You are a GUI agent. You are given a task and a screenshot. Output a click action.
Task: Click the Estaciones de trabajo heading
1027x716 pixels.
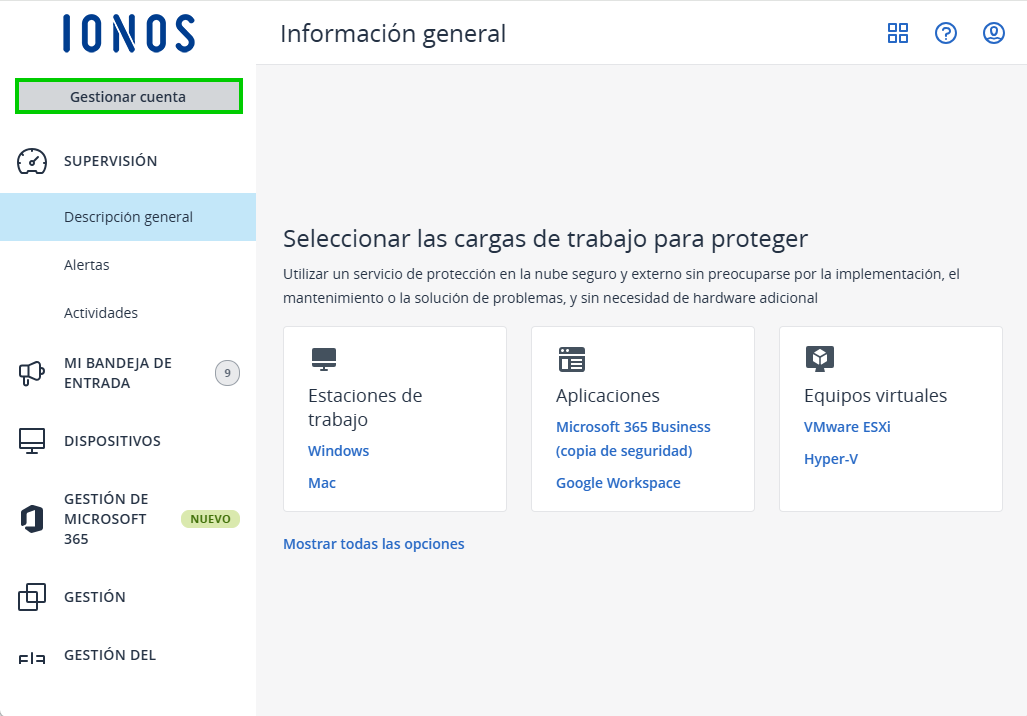pos(365,407)
